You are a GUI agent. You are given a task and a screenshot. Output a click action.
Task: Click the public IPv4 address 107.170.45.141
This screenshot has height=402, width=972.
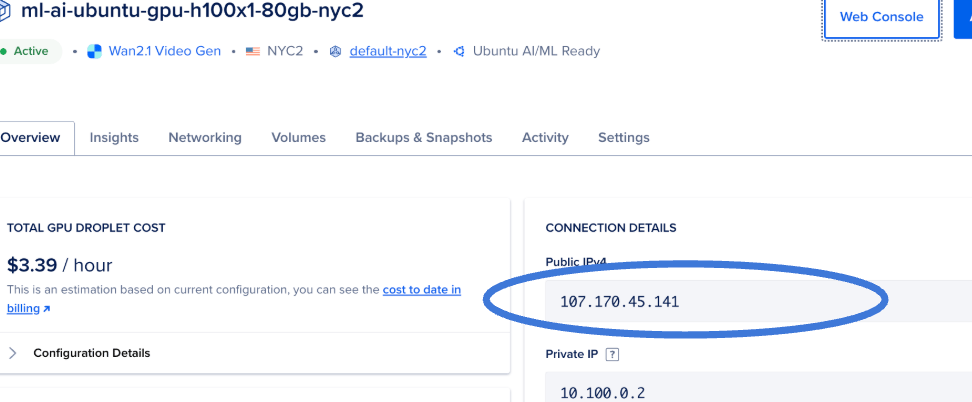point(620,302)
